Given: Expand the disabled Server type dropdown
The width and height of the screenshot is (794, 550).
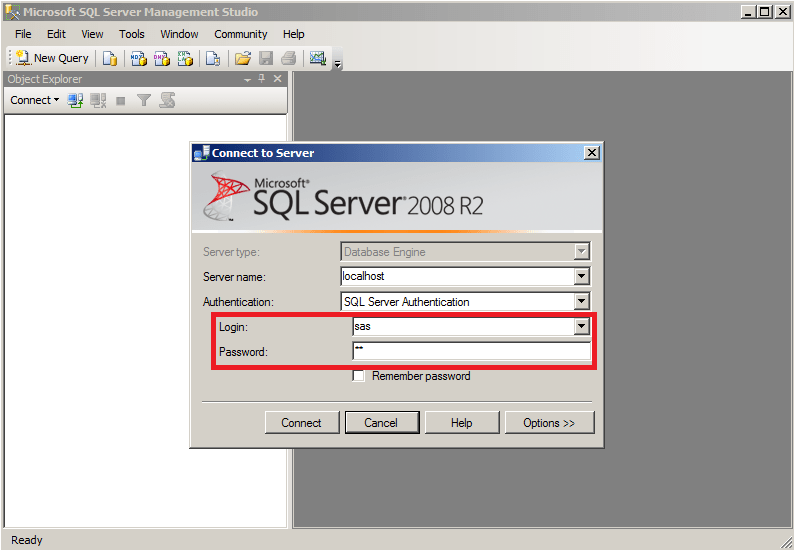Looking at the screenshot, I should [581, 251].
